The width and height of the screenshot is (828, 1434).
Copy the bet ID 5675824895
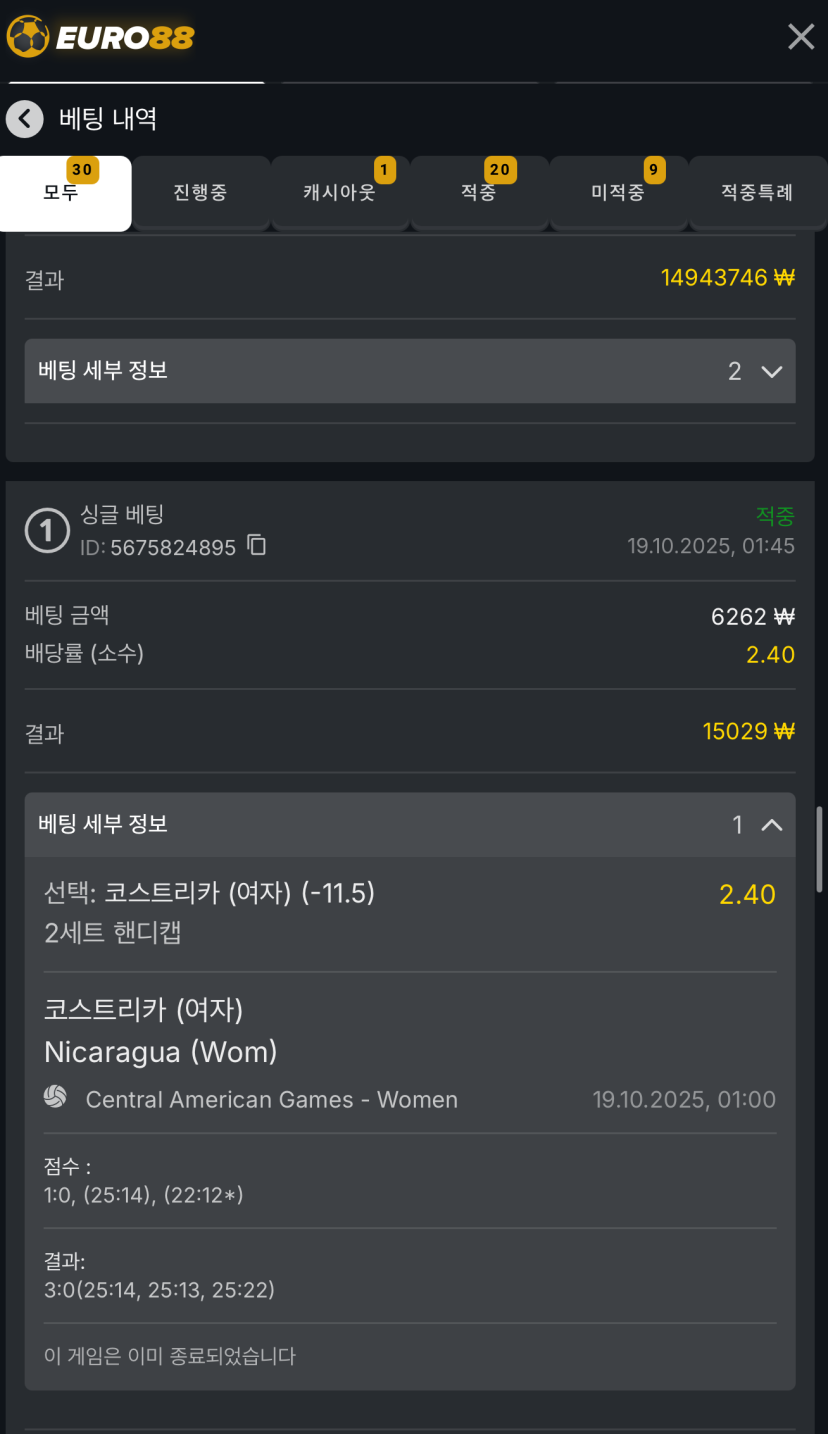pyautogui.click(x=257, y=546)
